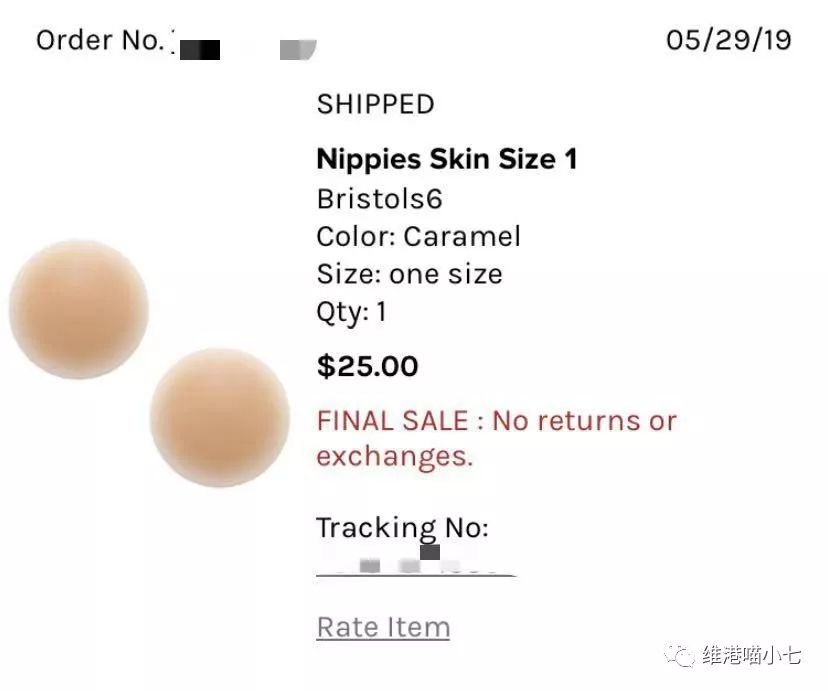Select the upper-left Nippies product image
The image size is (828, 691).
pos(79,309)
